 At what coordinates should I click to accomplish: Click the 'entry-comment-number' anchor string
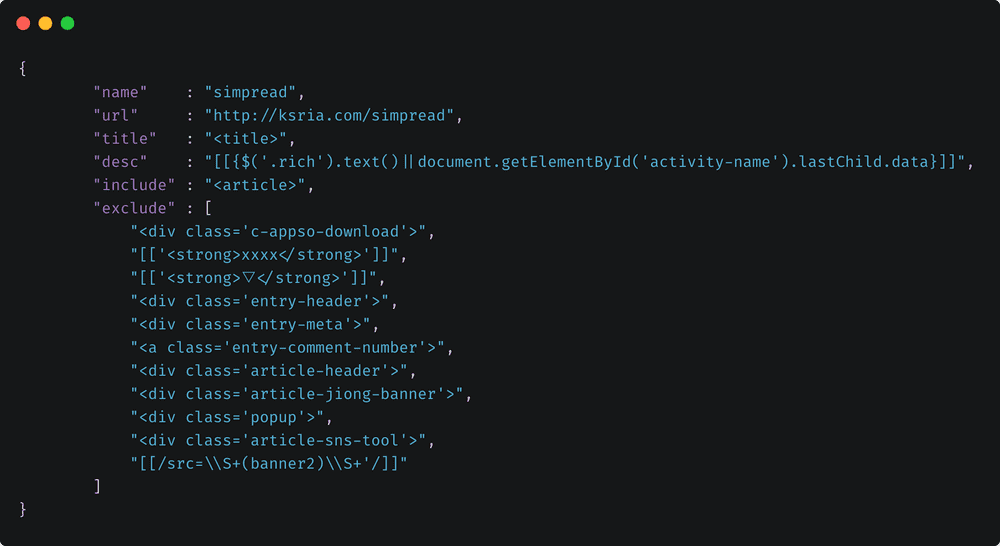click(x=292, y=348)
